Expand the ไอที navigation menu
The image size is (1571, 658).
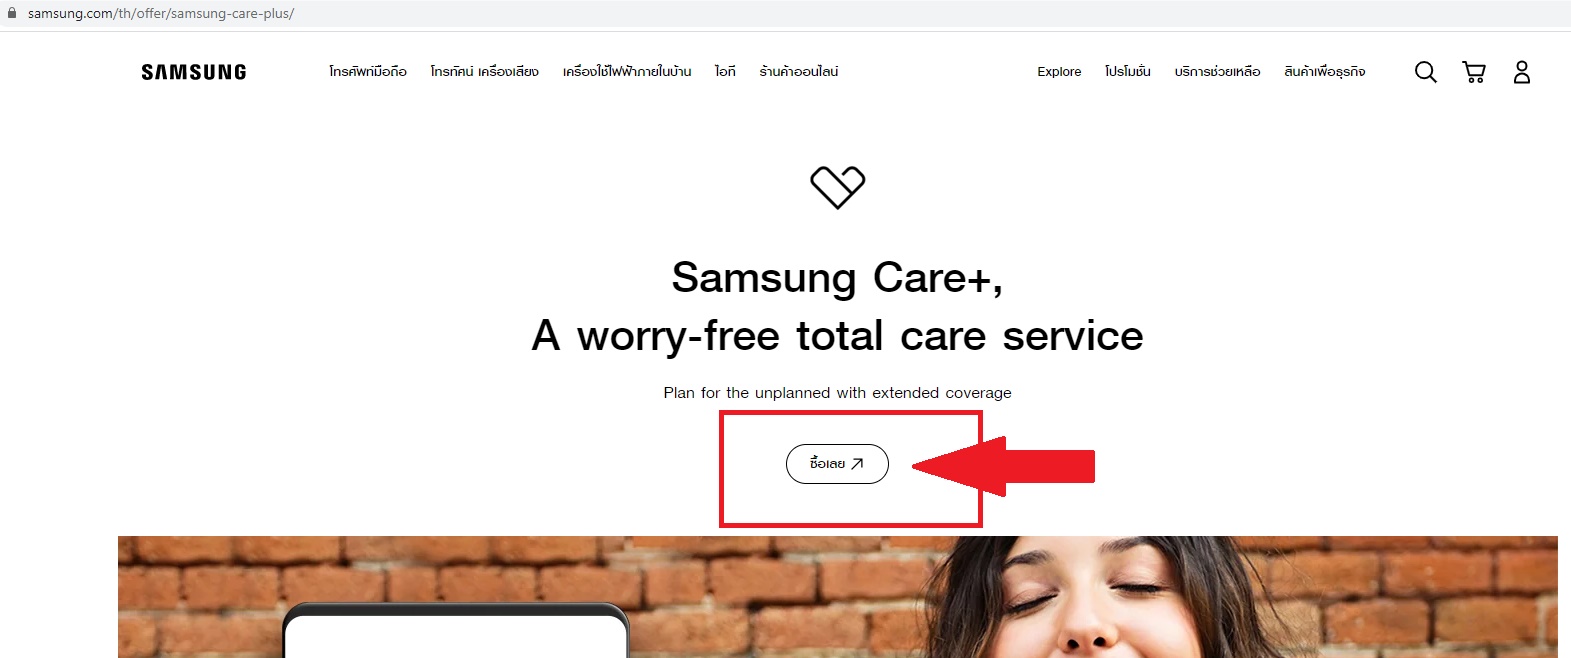pos(725,72)
